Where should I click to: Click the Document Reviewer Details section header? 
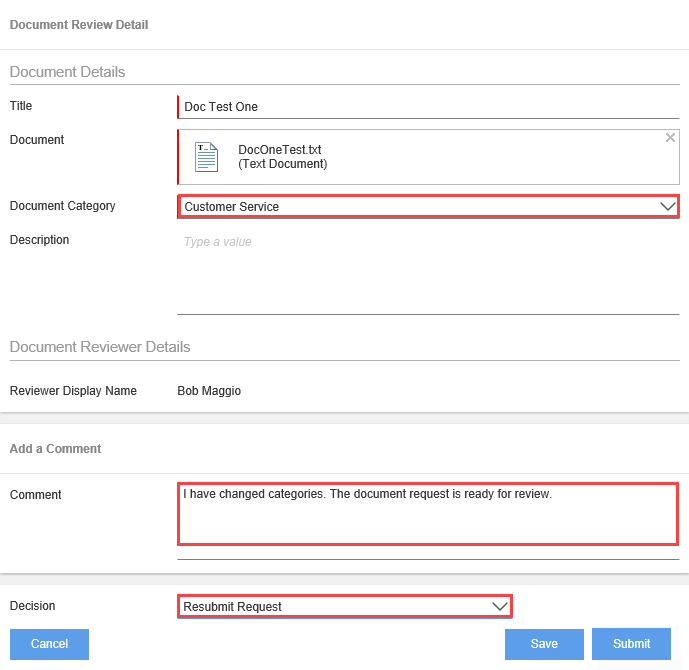[x=100, y=347]
